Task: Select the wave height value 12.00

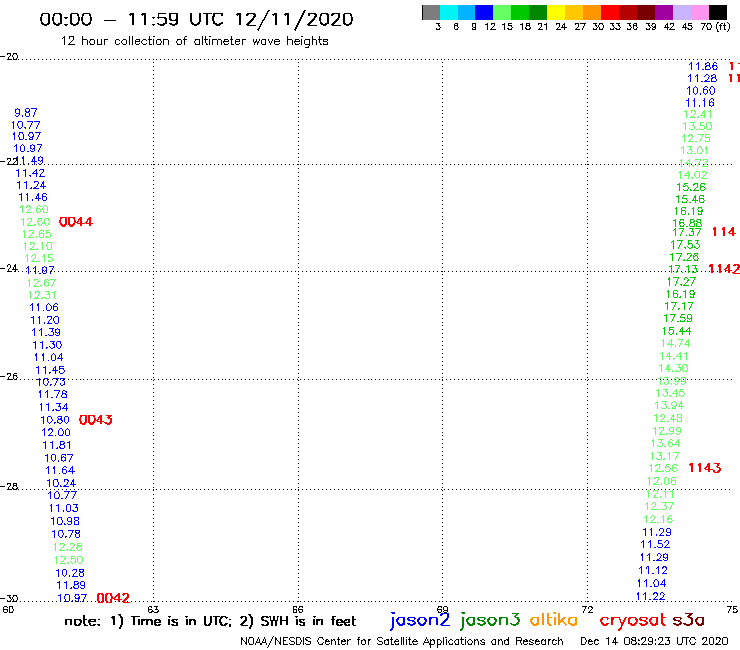Action: click(x=56, y=433)
